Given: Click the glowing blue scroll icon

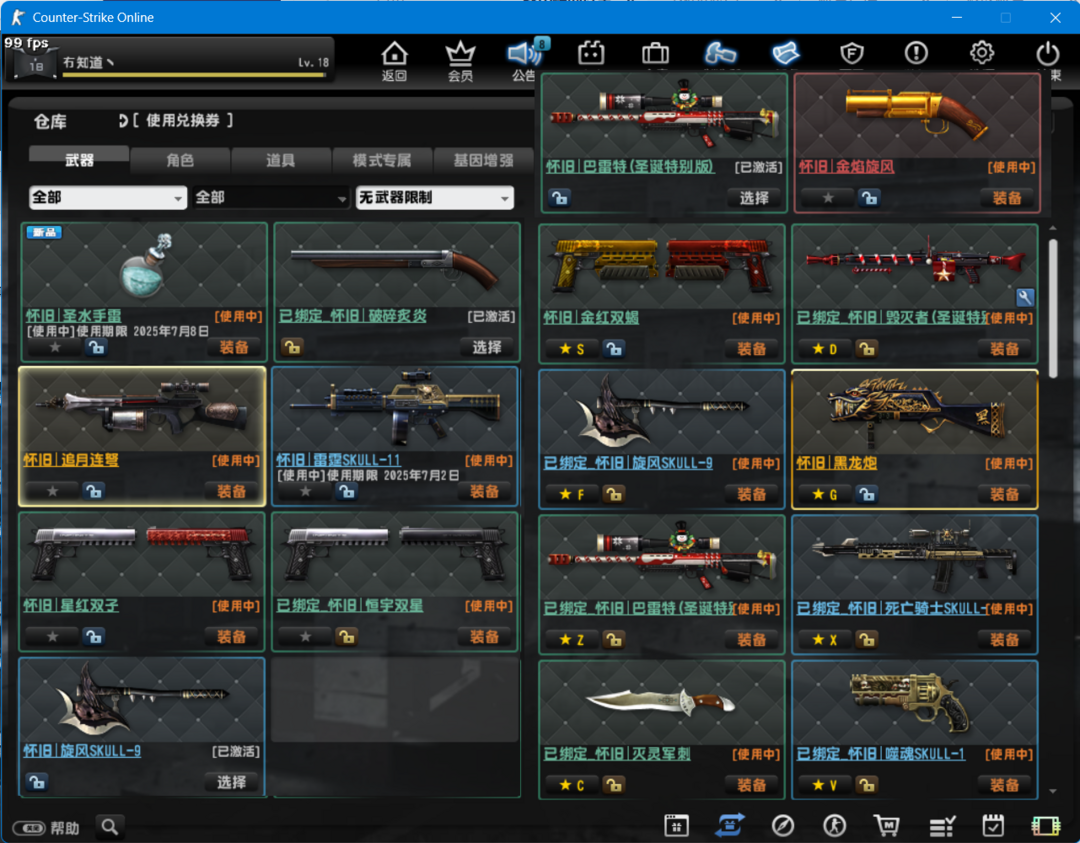Looking at the screenshot, I should coord(786,53).
